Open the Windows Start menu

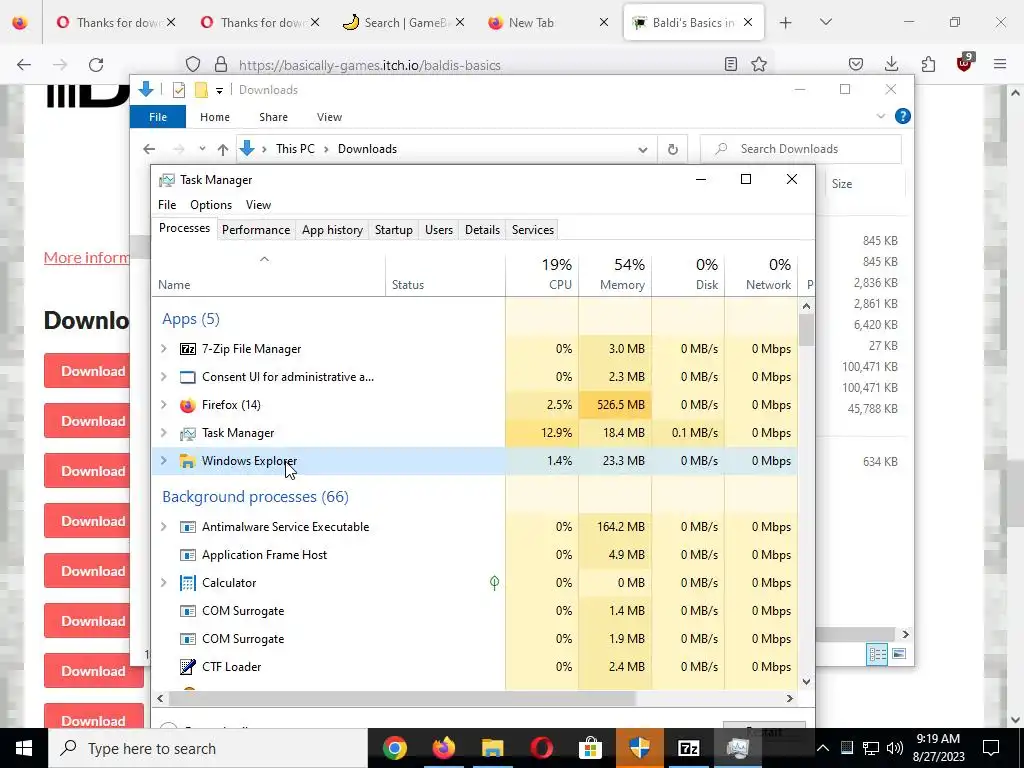tap(24, 748)
